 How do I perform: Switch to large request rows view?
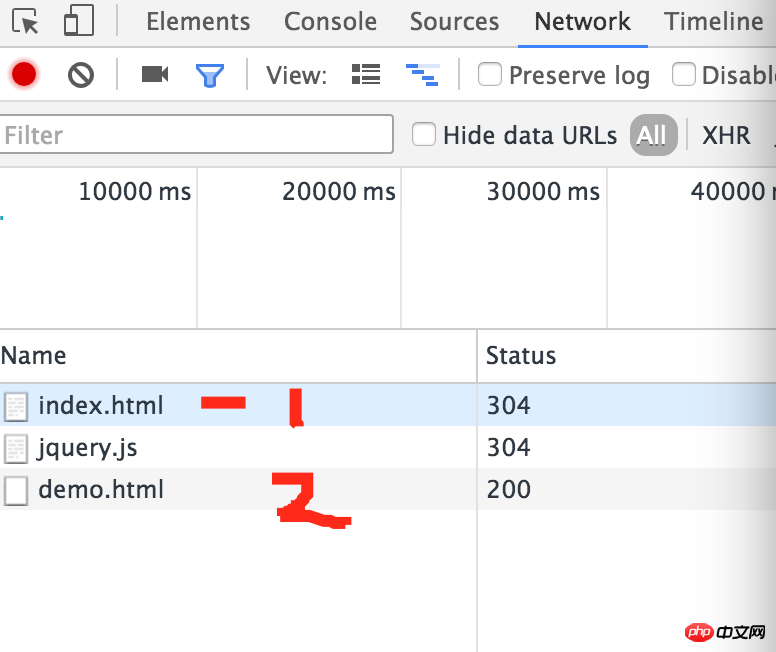coord(366,74)
